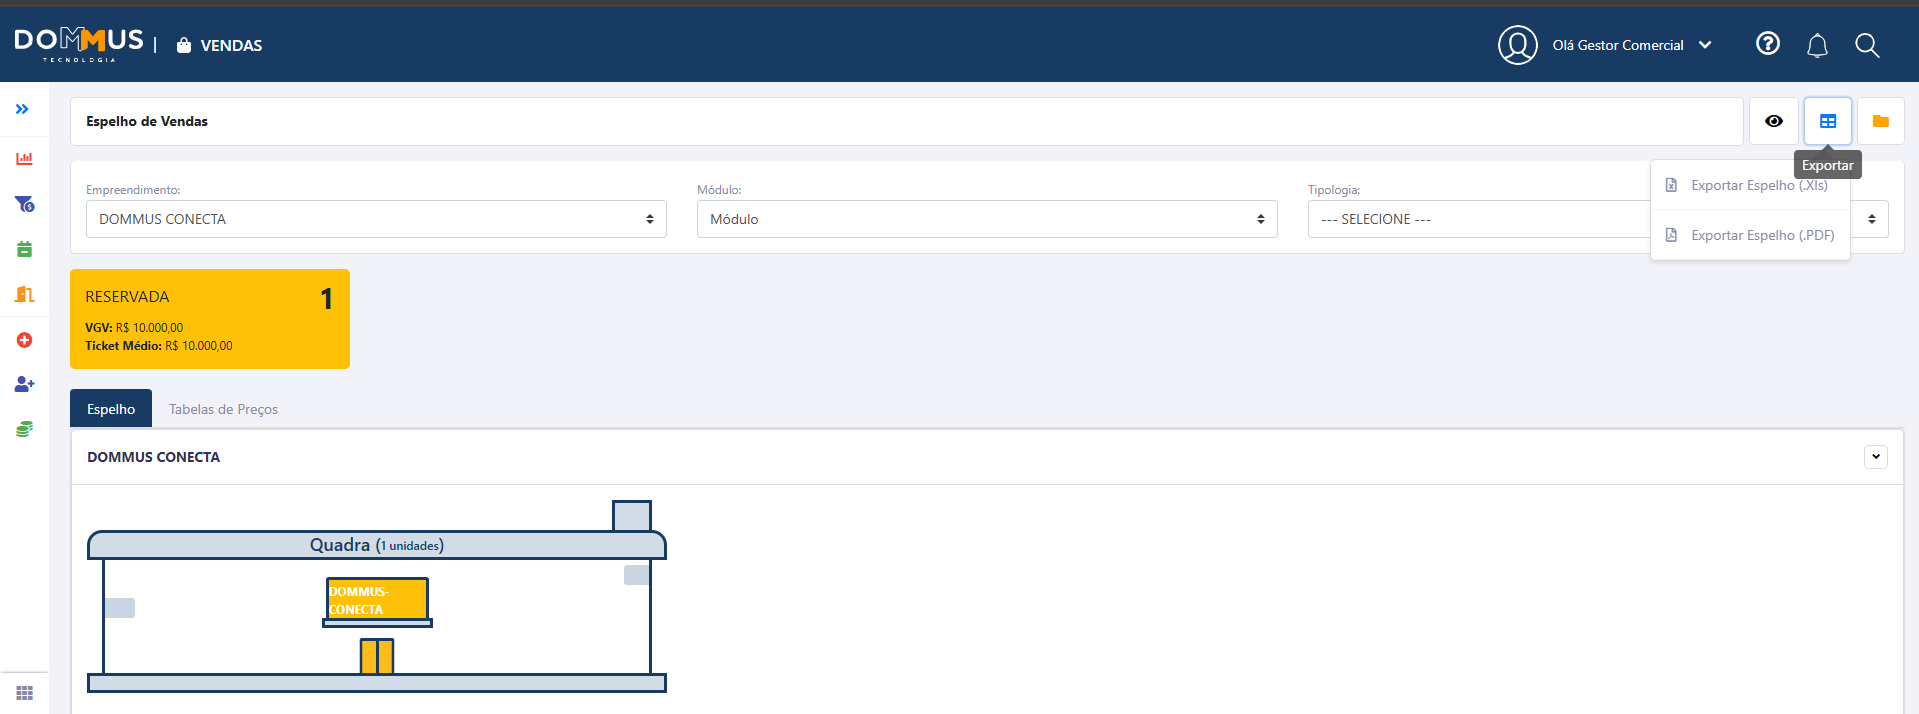This screenshot has width=1919, height=714.
Task: Click the orange building sidebar icon
Action: tap(24, 294)
